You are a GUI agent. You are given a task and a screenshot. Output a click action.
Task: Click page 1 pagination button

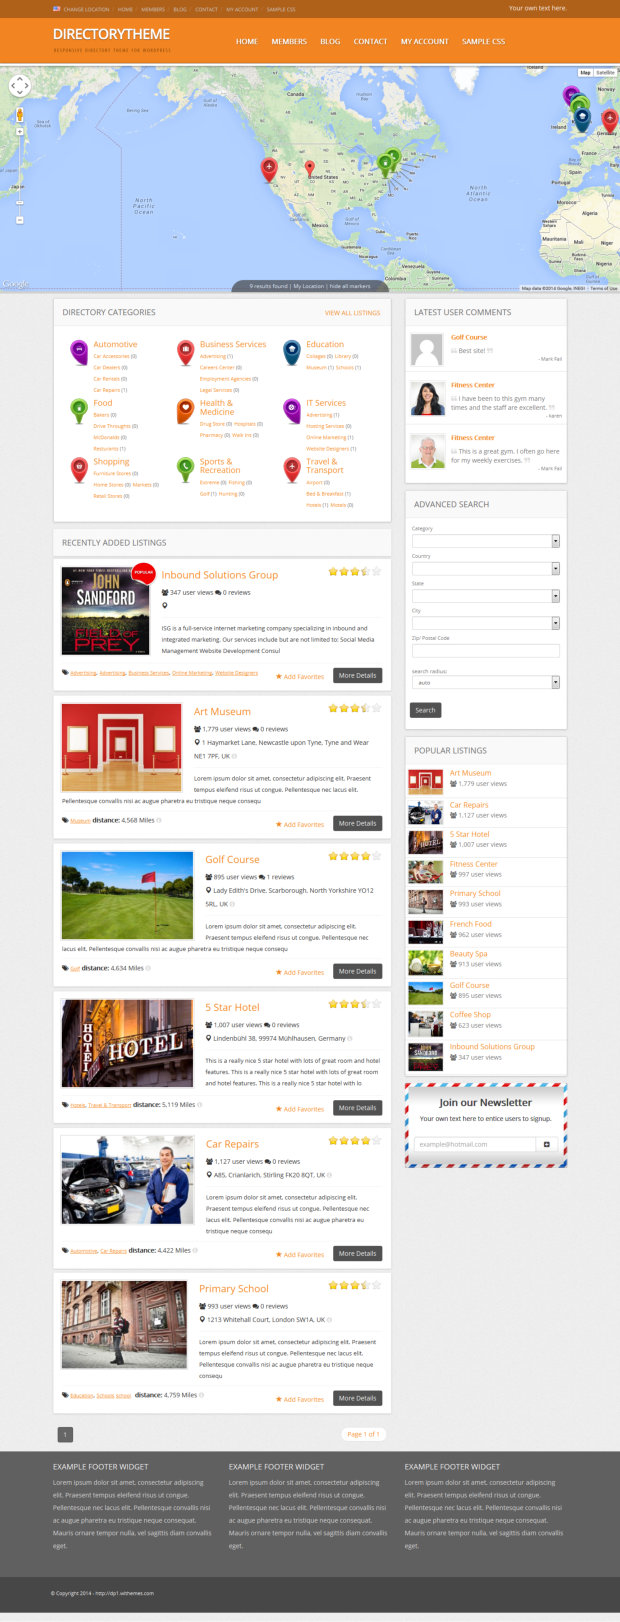point(66,1434)
